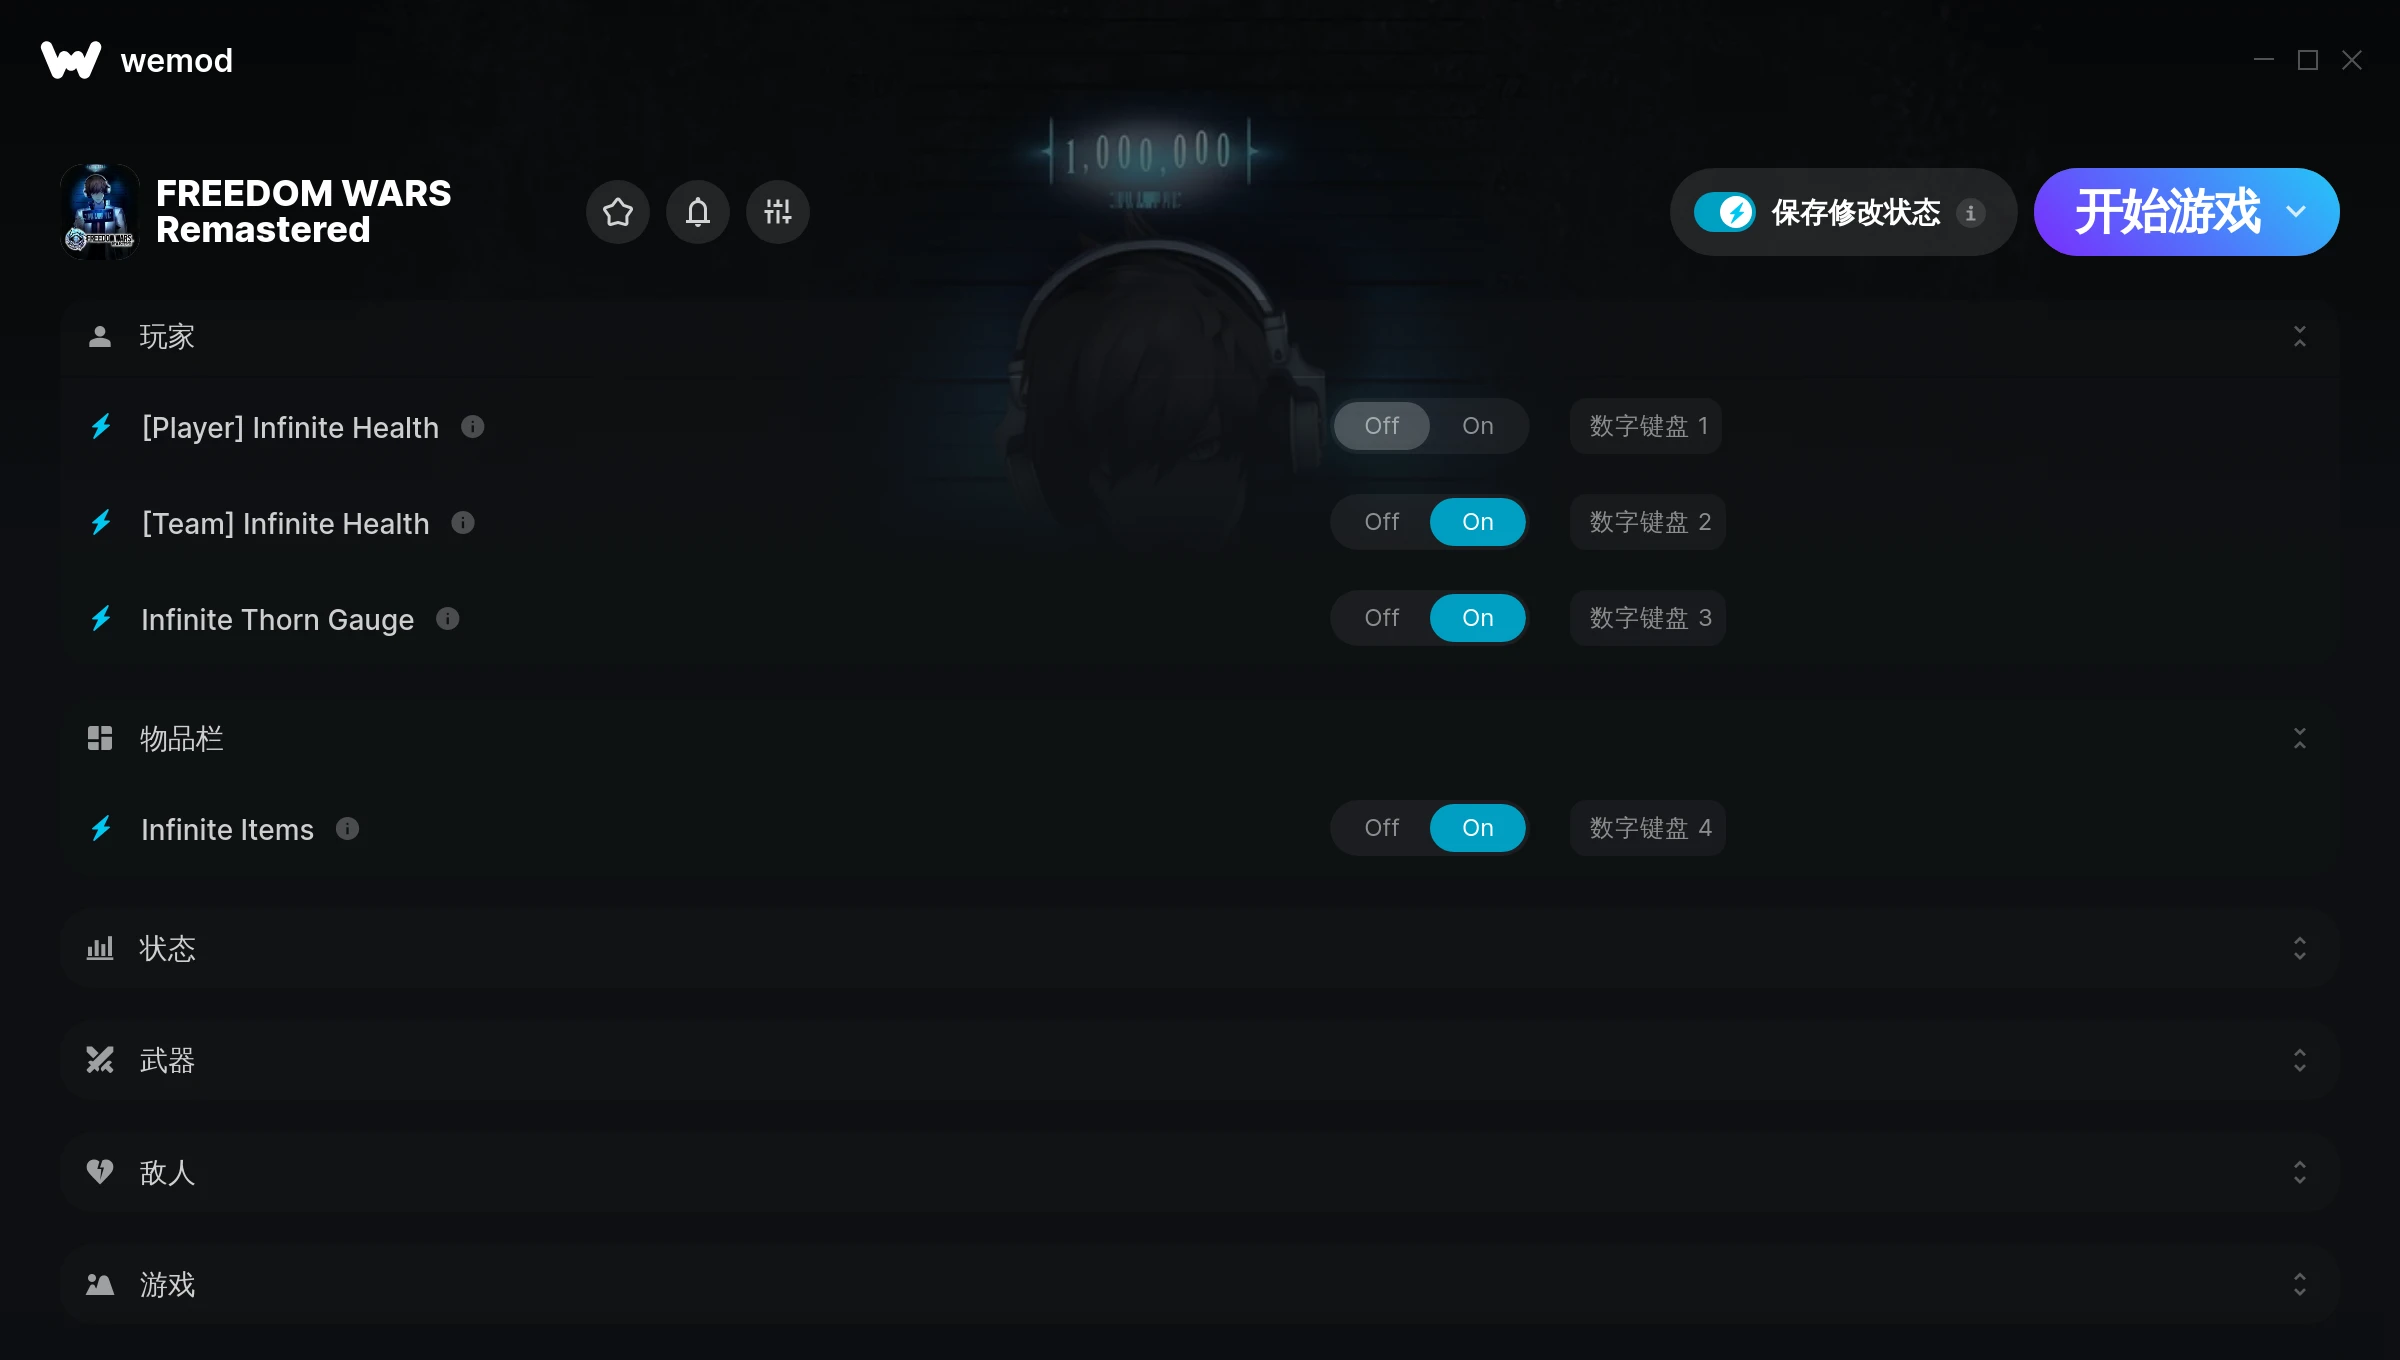2400x1360 pixels.
Task: Click info icon next to 保存修改状态
Action: 1970,213
